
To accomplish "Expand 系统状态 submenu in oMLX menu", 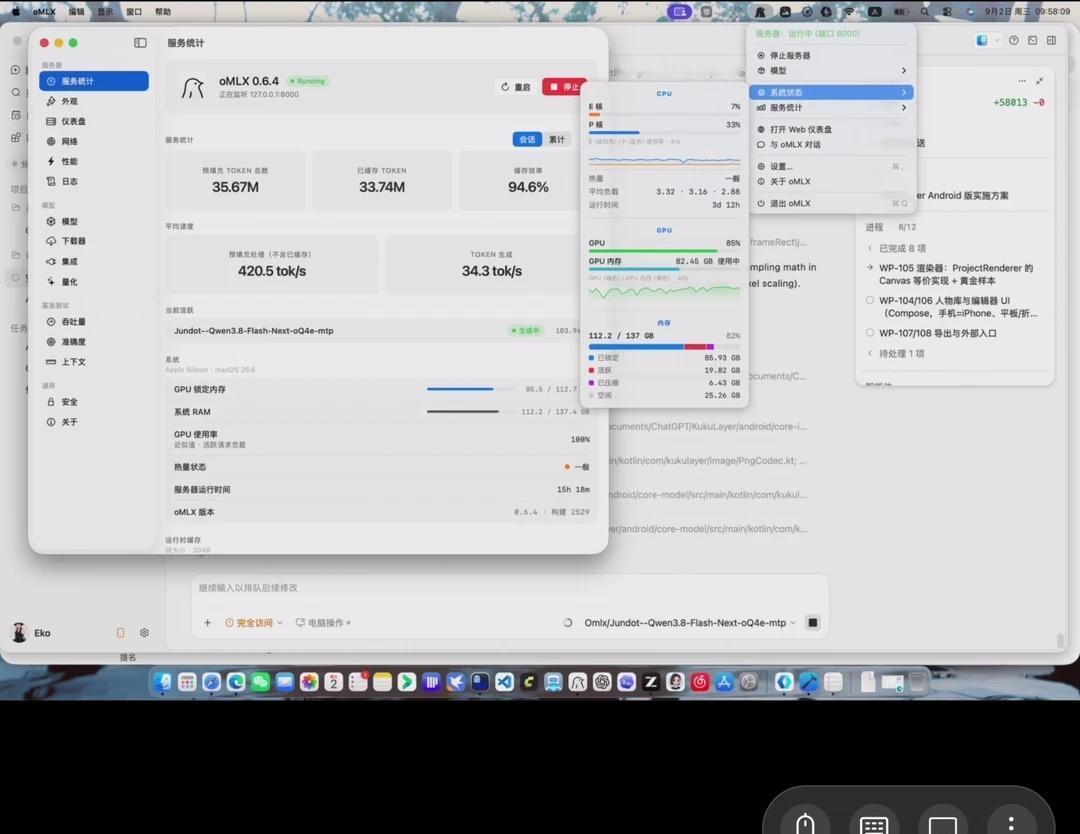I will [x=831, y=92].
